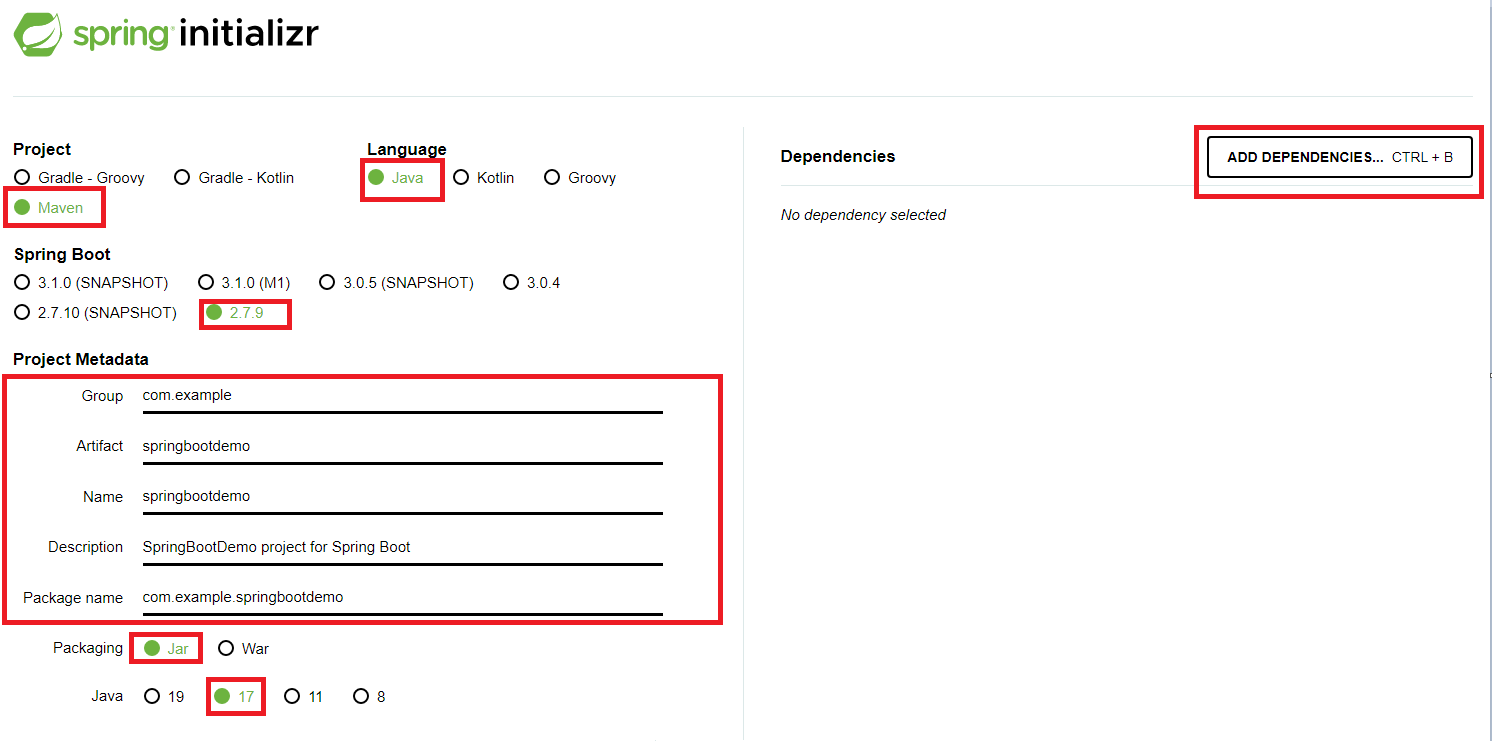The height and width of the screenshot is (741, 1492).
Task: Choose the Maven project option
Action: coord(49,208)
